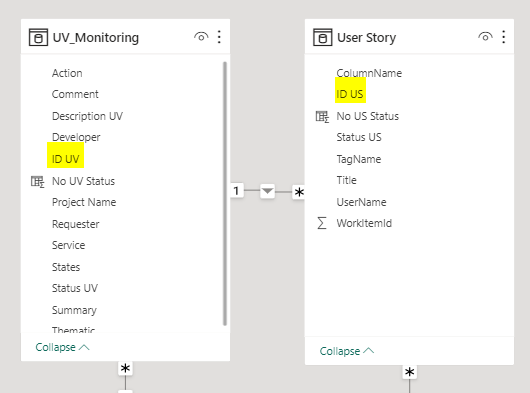This screenshot has height=393, width=530.
Task: Select the Comment field
Action: click(75, 94)
